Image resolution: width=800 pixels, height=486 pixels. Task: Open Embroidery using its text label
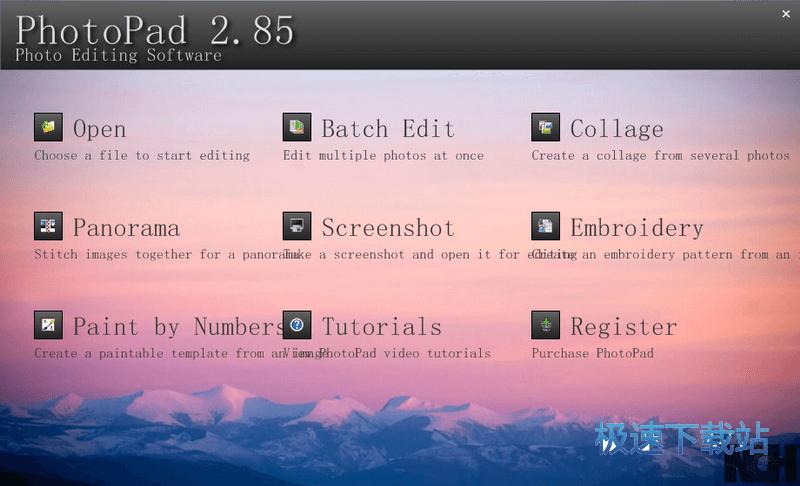tap(636, 228)
